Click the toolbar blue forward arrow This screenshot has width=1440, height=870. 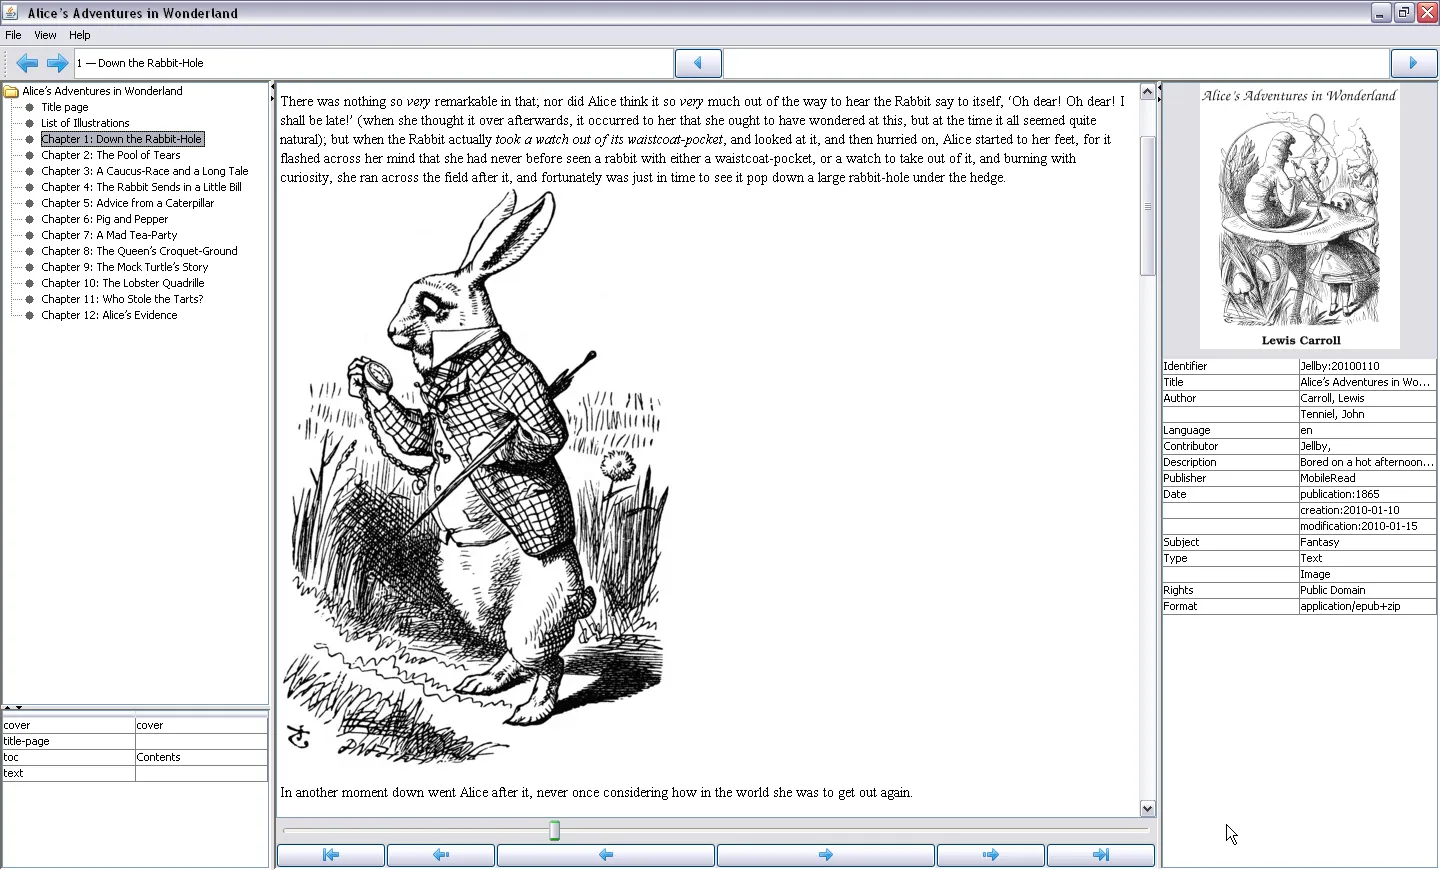58,63
